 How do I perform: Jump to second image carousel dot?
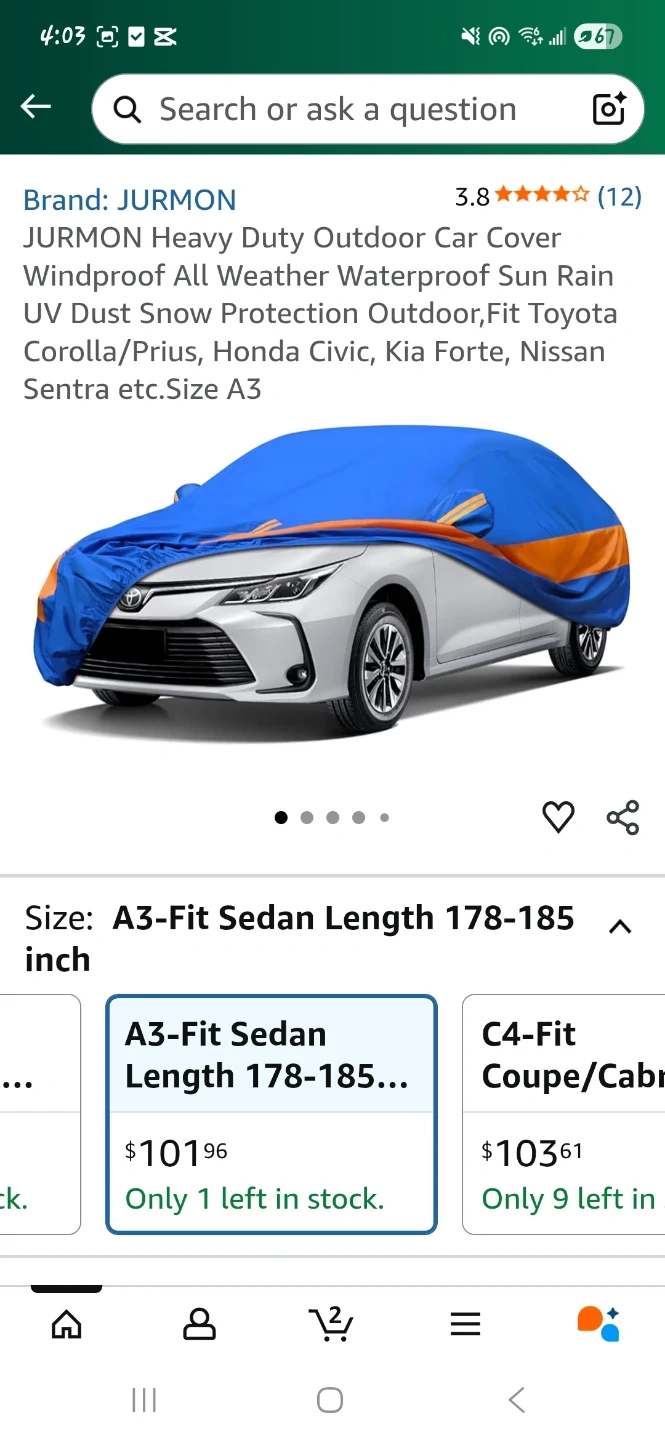[x=307, y=817]
